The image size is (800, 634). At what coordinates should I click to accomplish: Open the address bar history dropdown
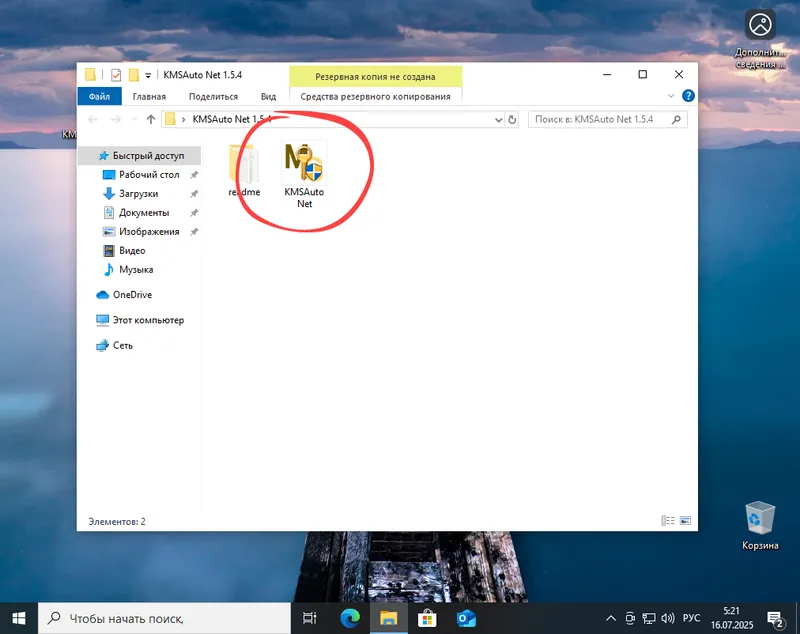tap(497, 119)
